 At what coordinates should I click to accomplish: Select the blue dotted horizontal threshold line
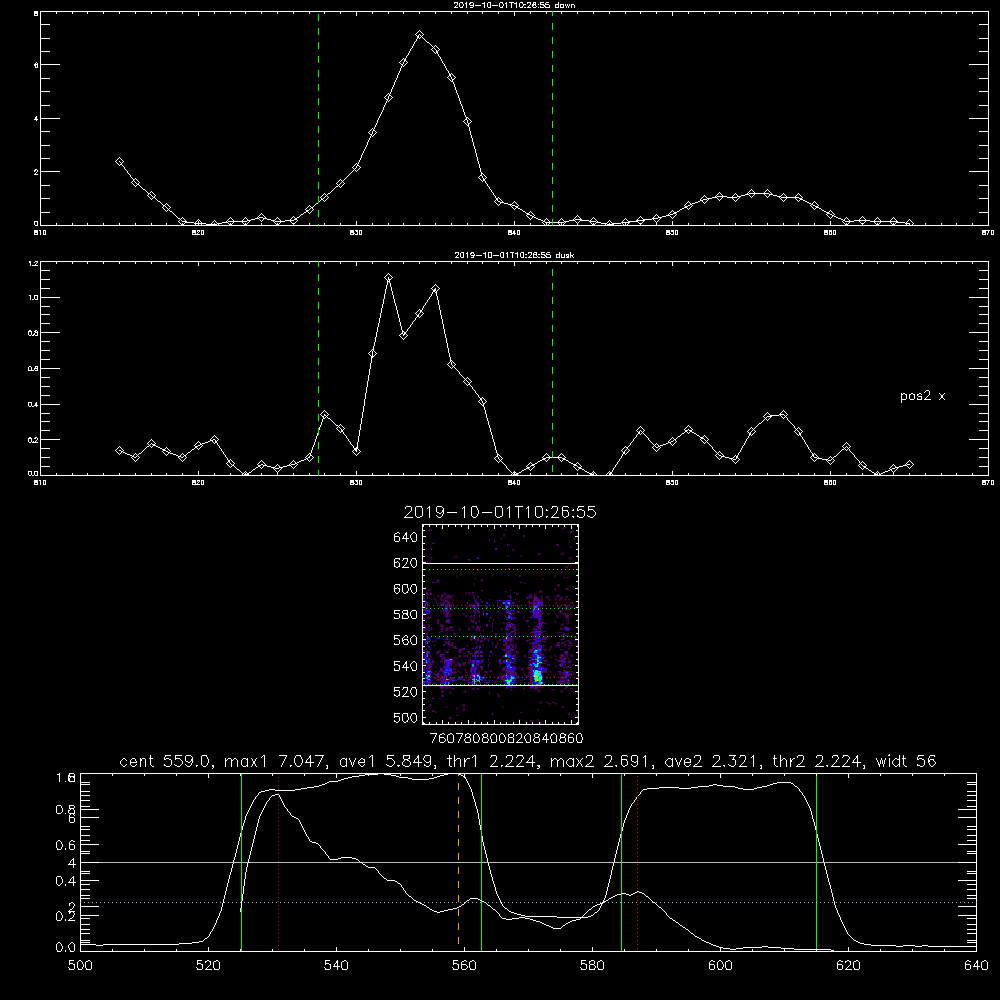pyautogui.click(x=528, y=902)
